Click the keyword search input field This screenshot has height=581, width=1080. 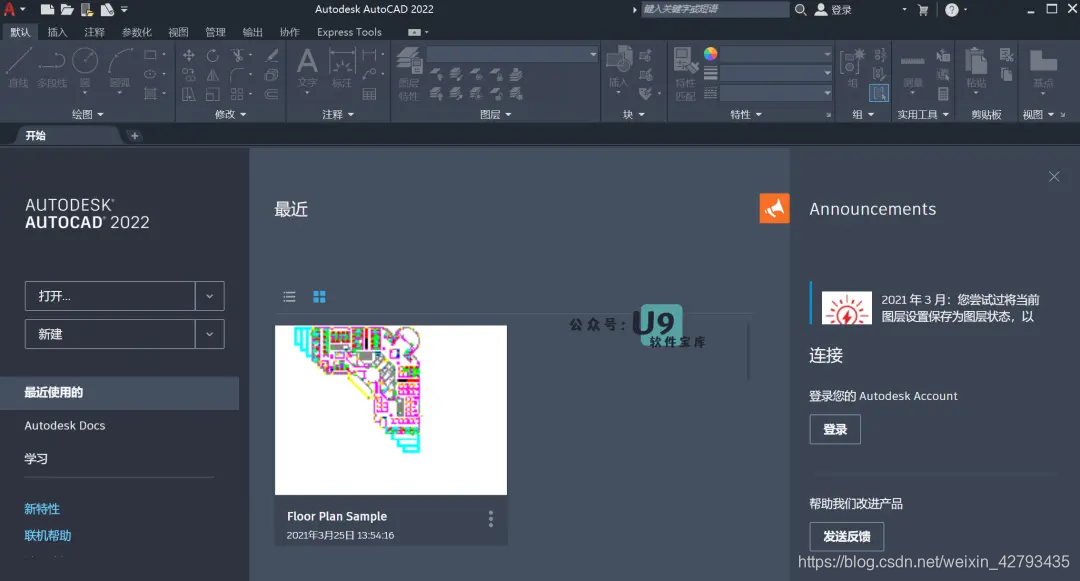click(x=714, y=9)
